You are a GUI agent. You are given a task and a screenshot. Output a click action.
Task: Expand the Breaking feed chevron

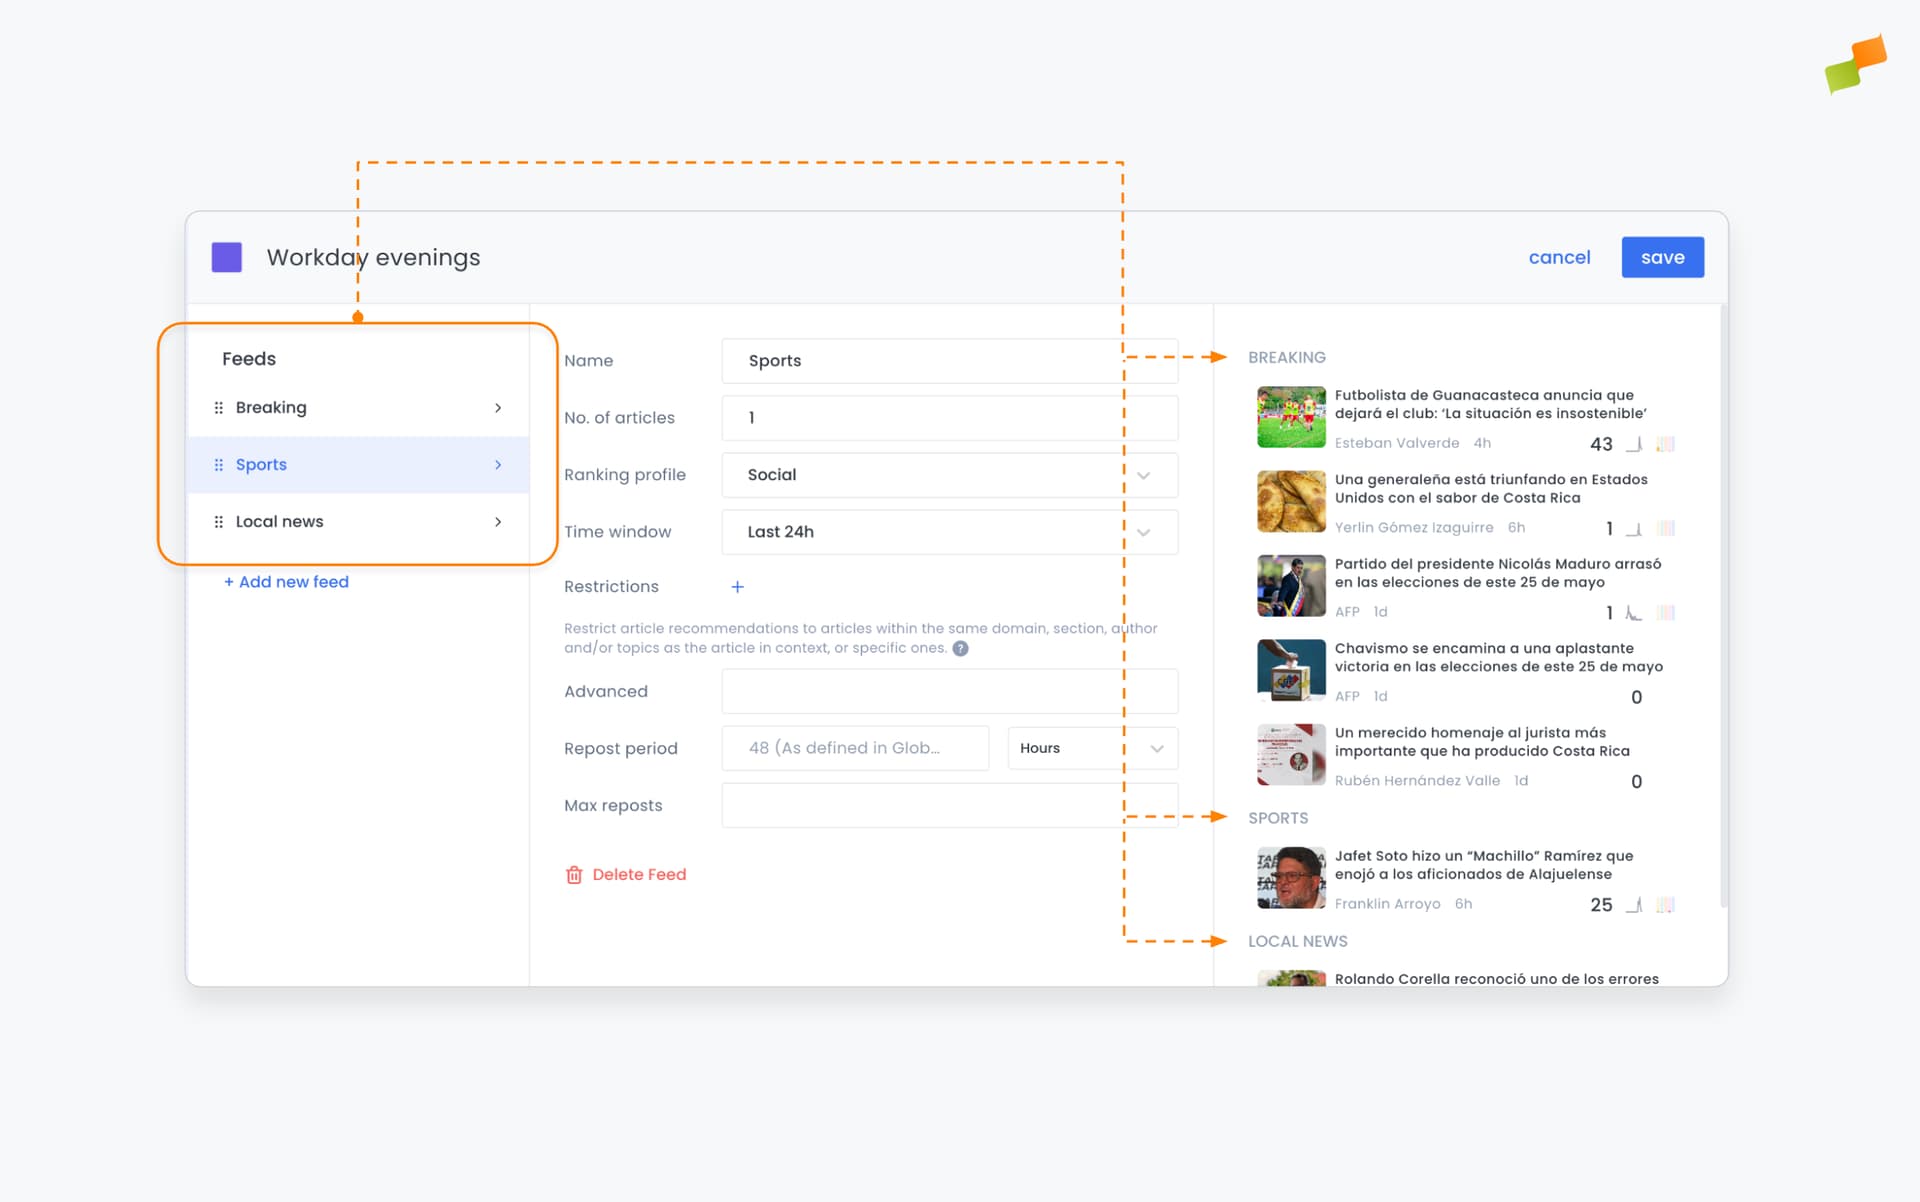pos(497,407)
